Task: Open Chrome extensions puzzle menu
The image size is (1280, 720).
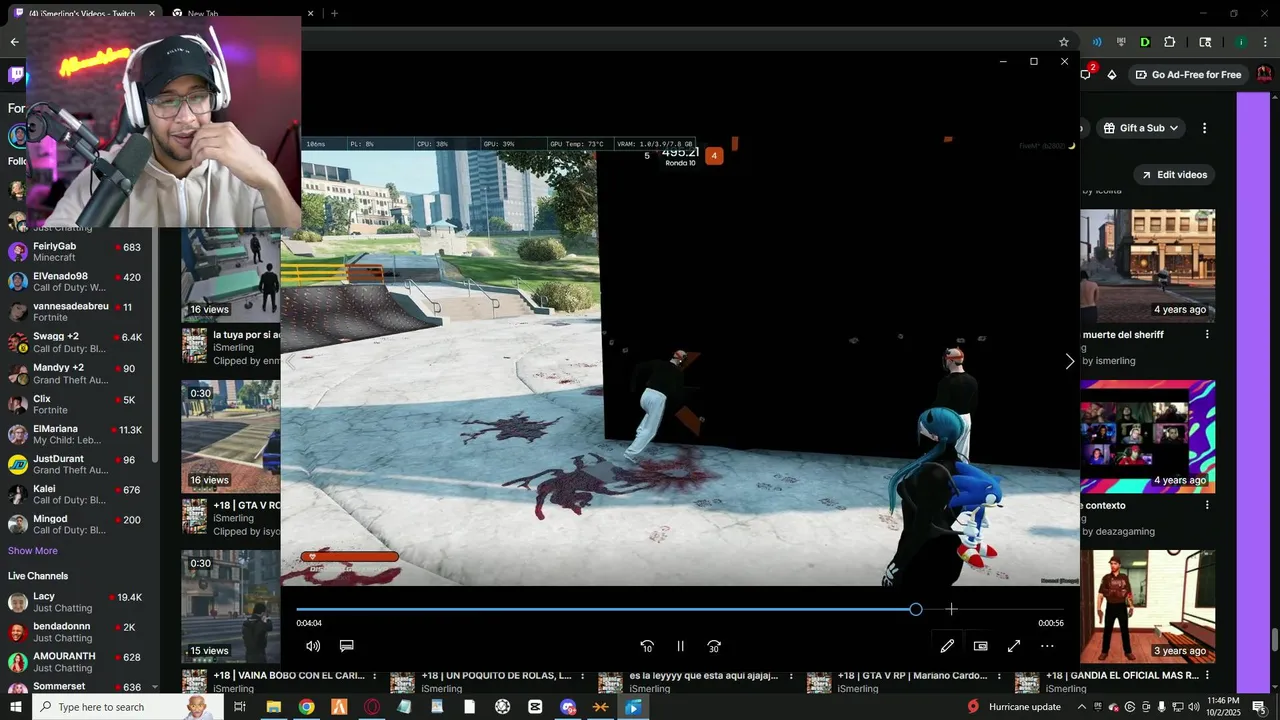Action: pyautogui.click(x=1170, y=42)
